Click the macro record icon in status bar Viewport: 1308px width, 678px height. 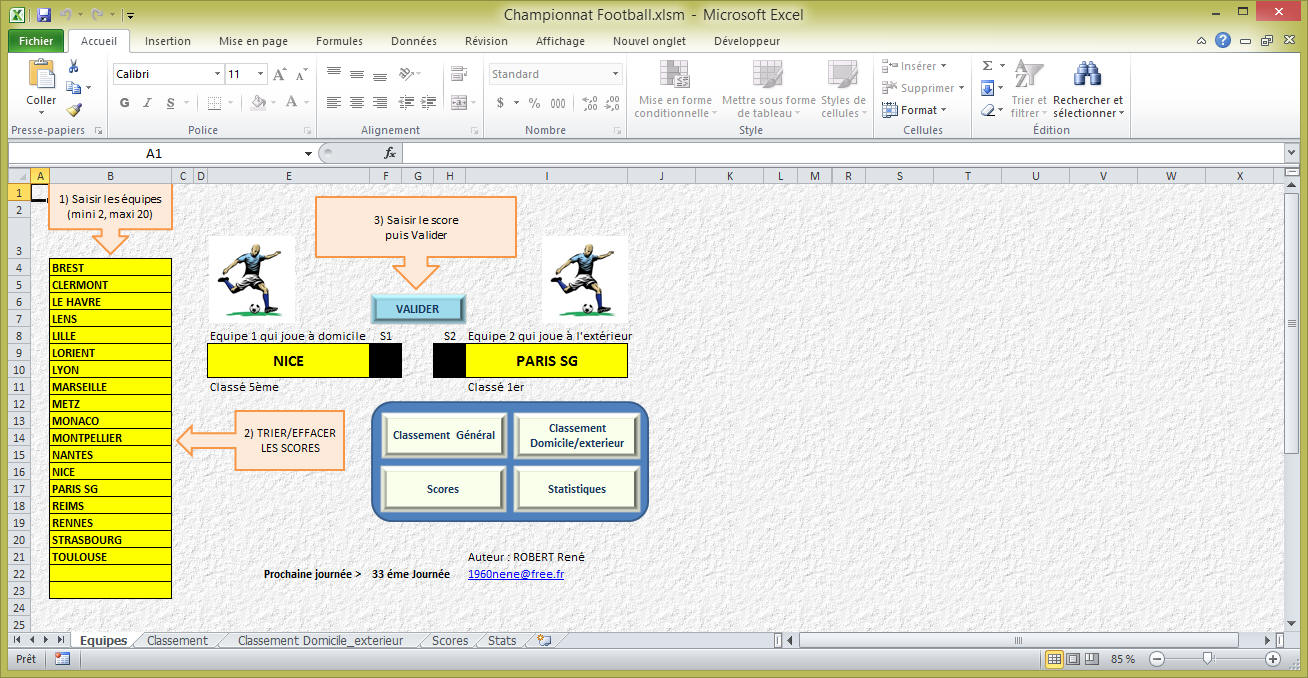pyautogui.click(x=62, y=659)
